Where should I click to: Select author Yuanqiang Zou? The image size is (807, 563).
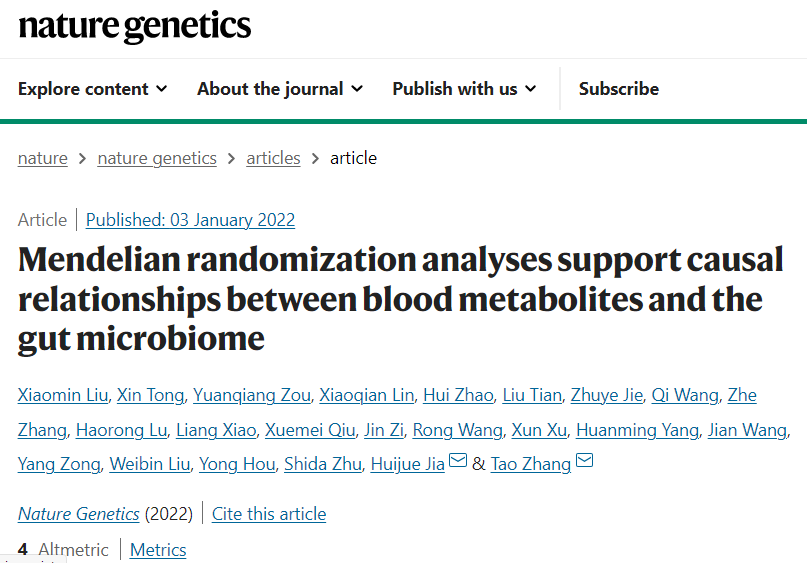tap(252, 395)
